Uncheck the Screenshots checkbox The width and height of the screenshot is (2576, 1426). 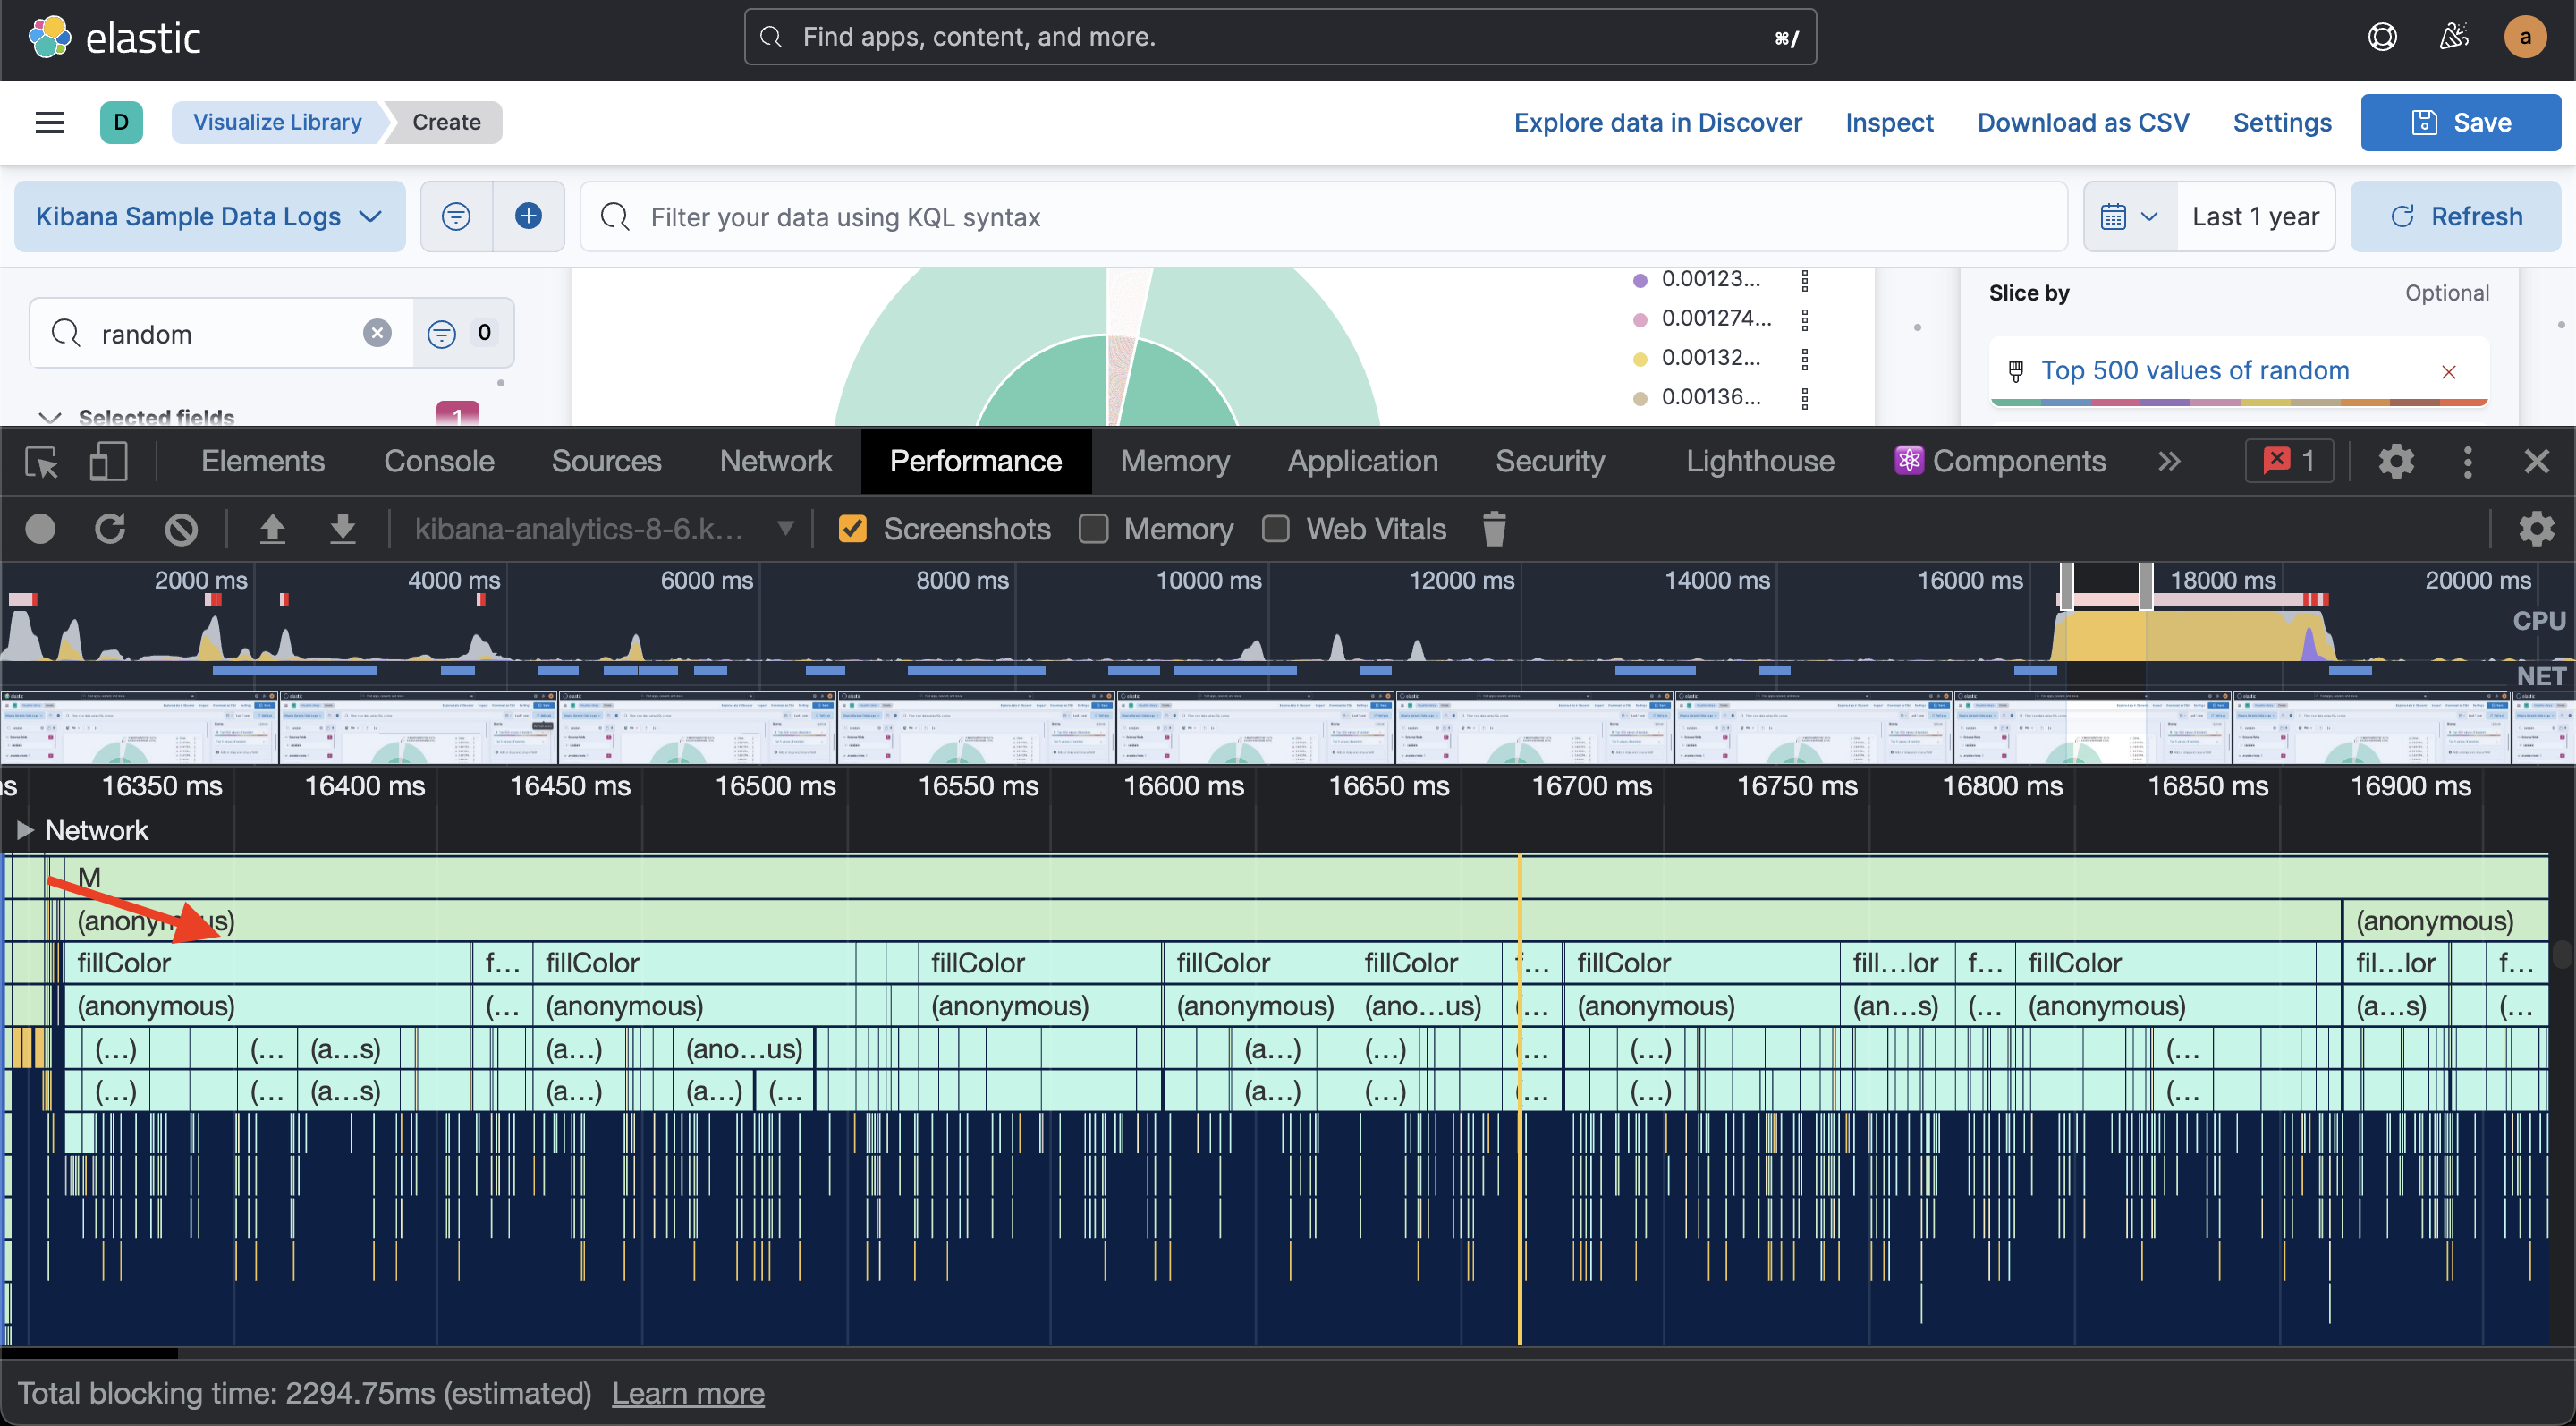[852, 529]
